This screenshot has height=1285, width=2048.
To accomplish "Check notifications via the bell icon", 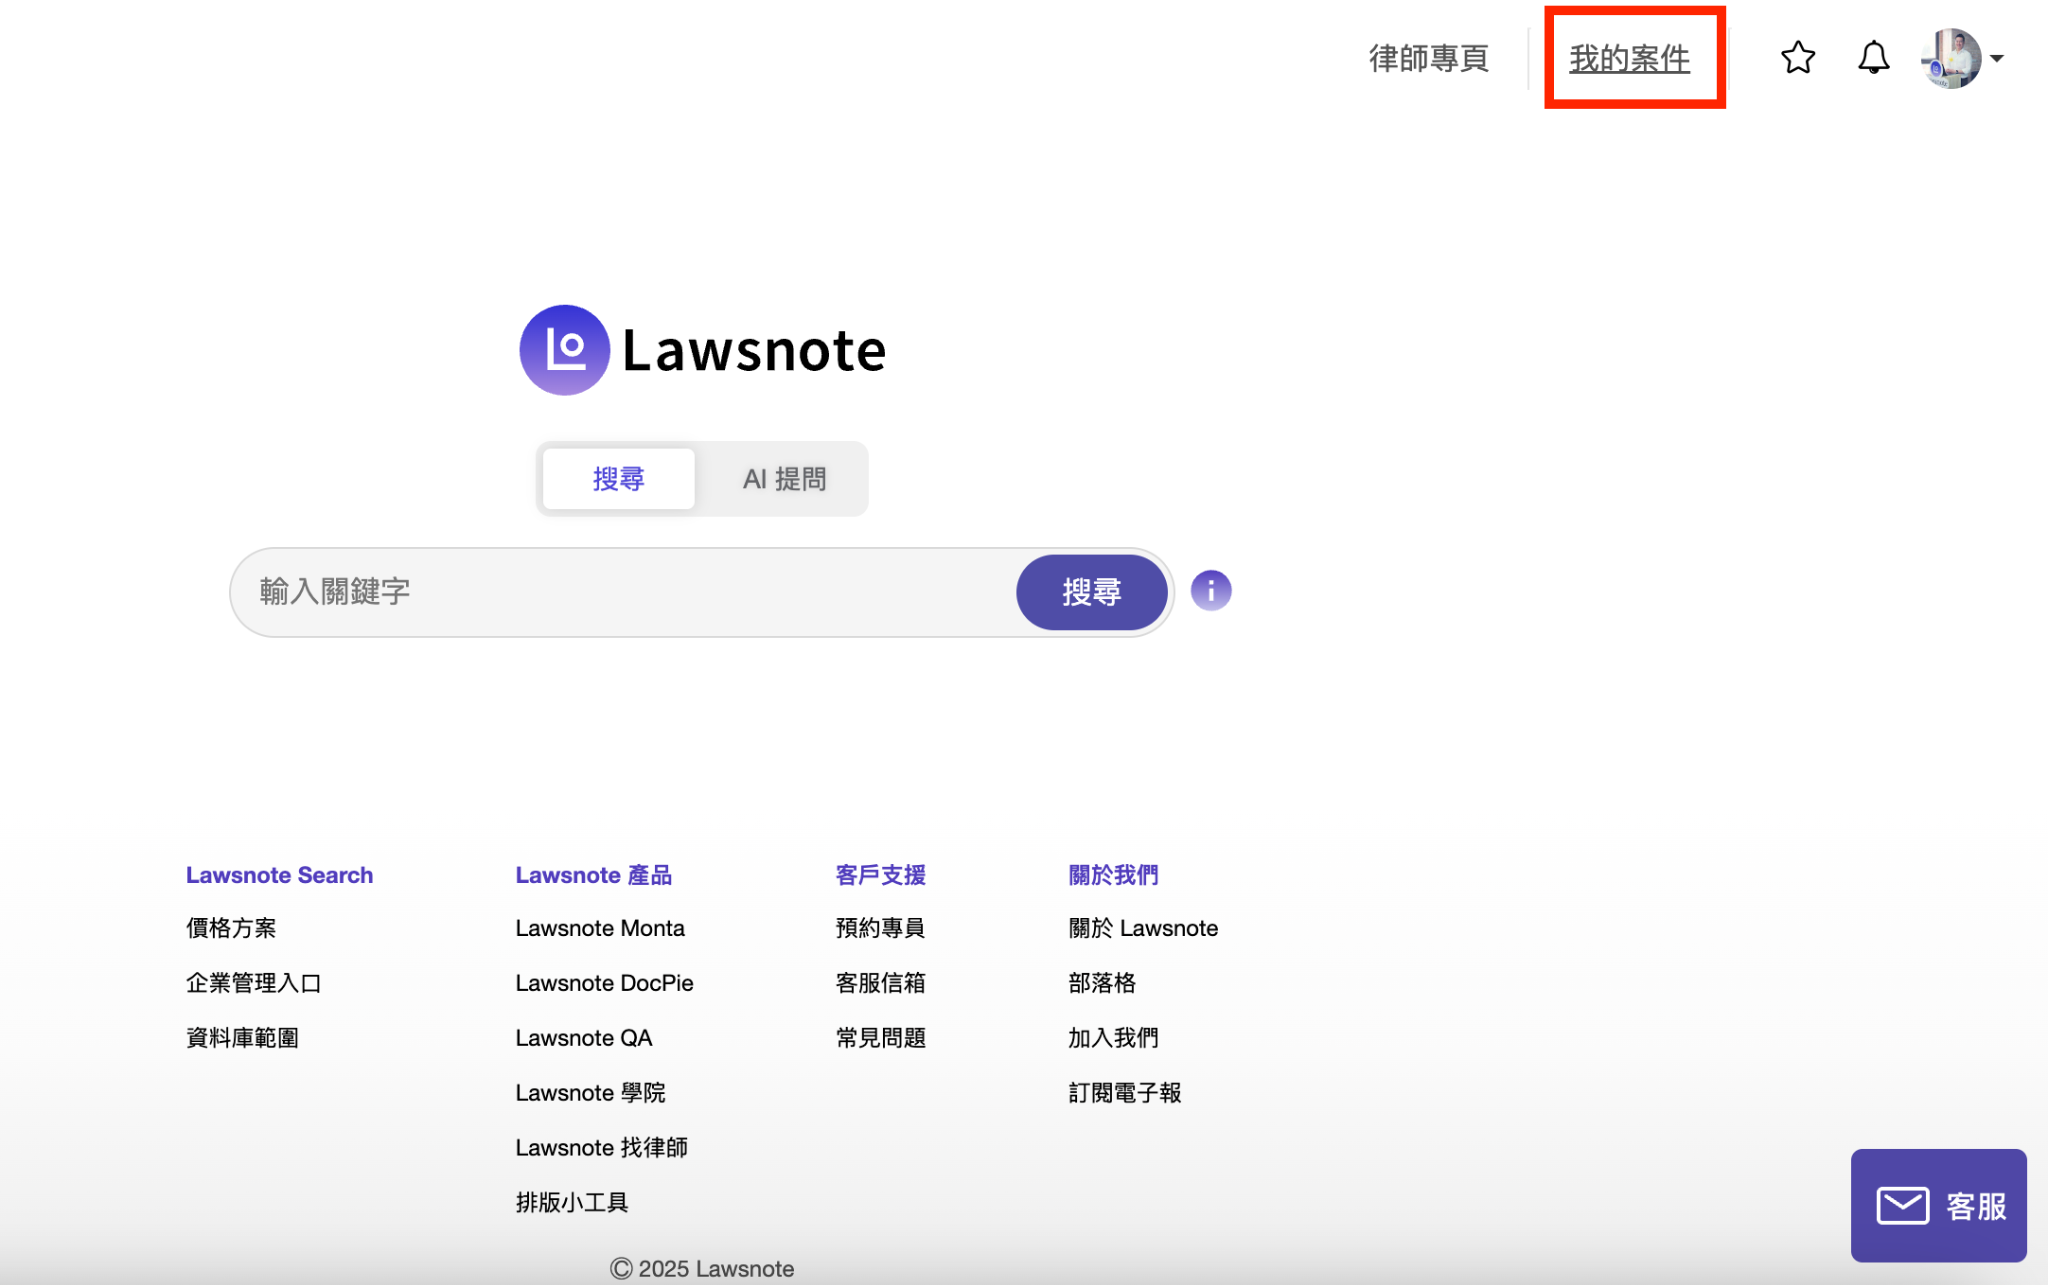I will (1872, 58).
